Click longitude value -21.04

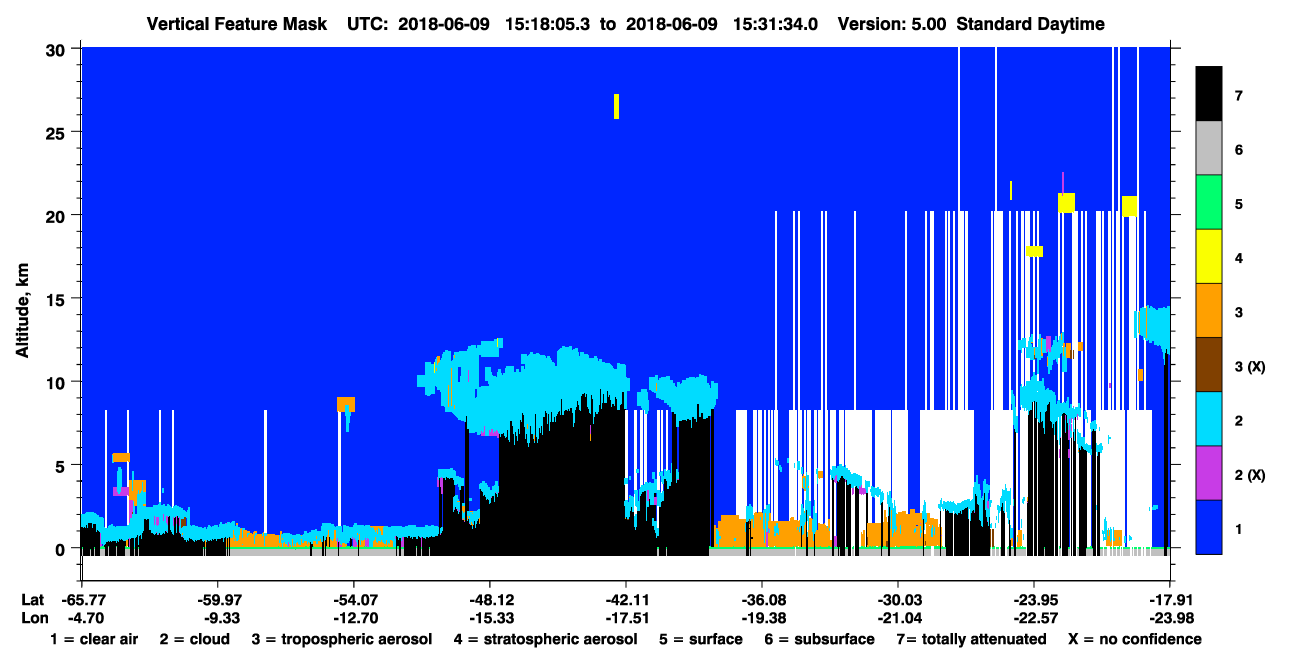pos(897,617)
